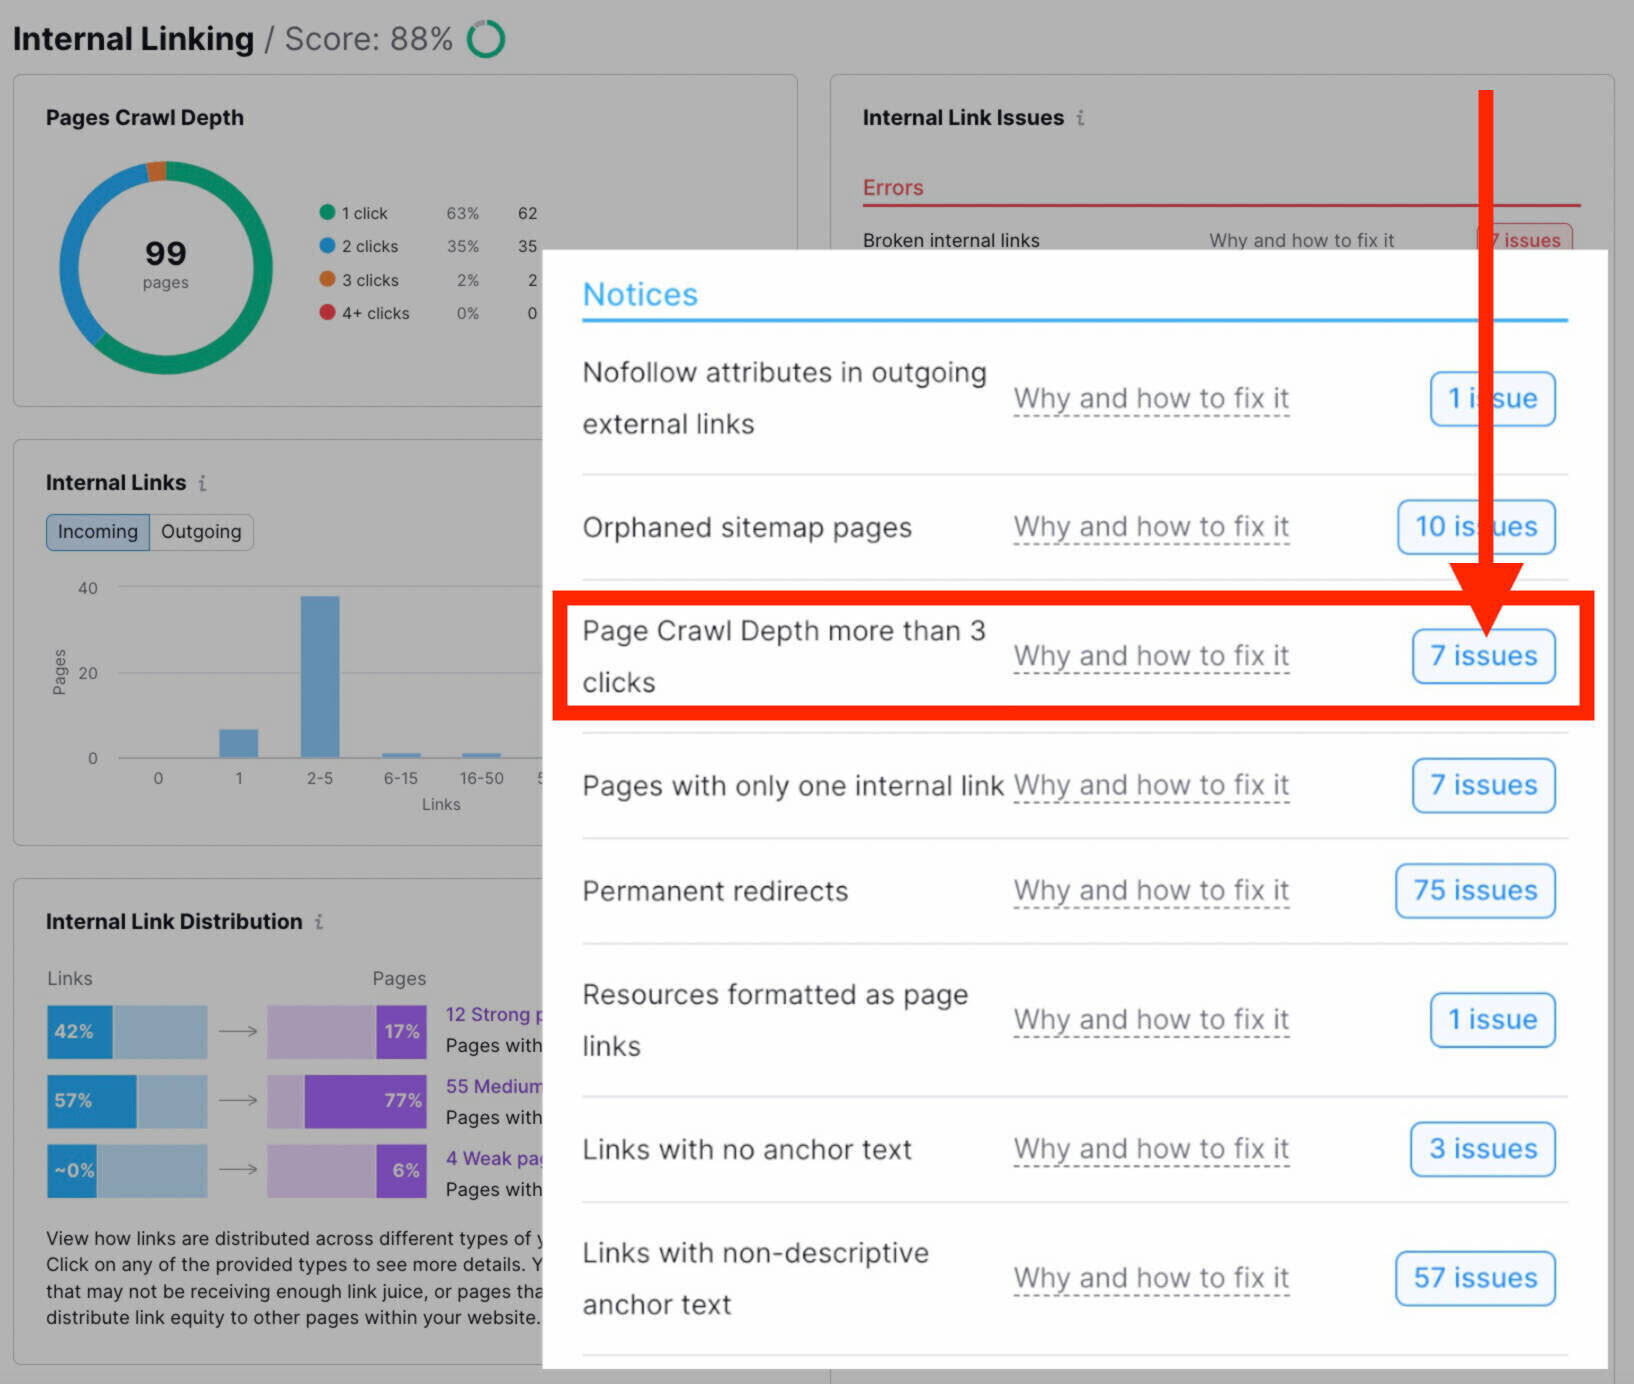This screenshot has width=1634, height=1384.
Task: Click the score progress circle icon
Action: click(x=486, y=39)
